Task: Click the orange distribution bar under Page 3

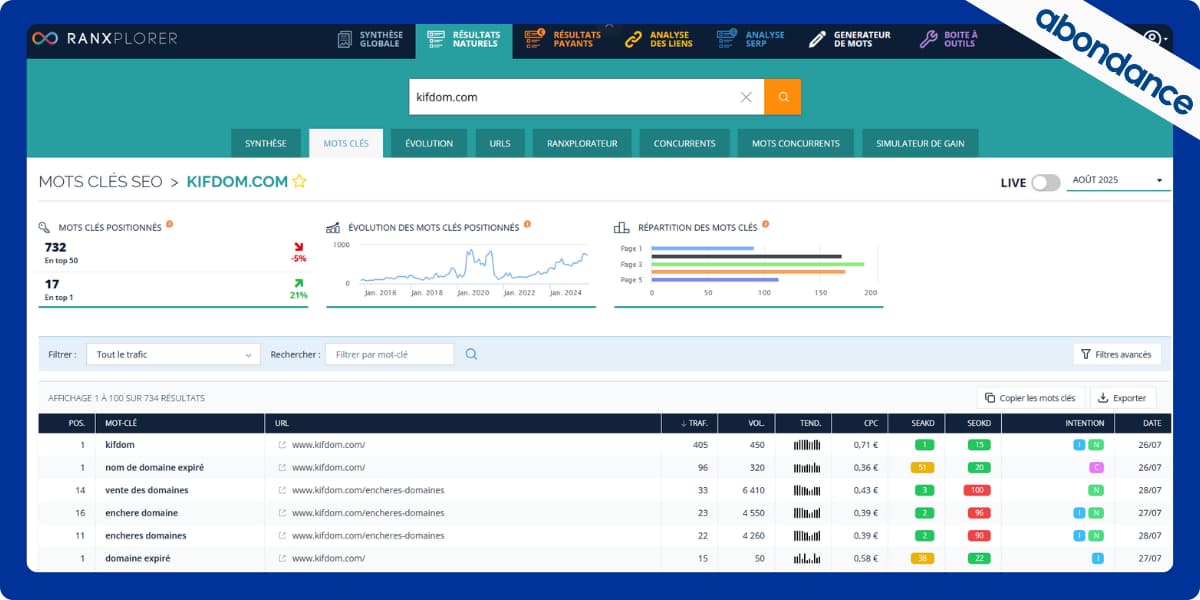Action: point(748,272)
